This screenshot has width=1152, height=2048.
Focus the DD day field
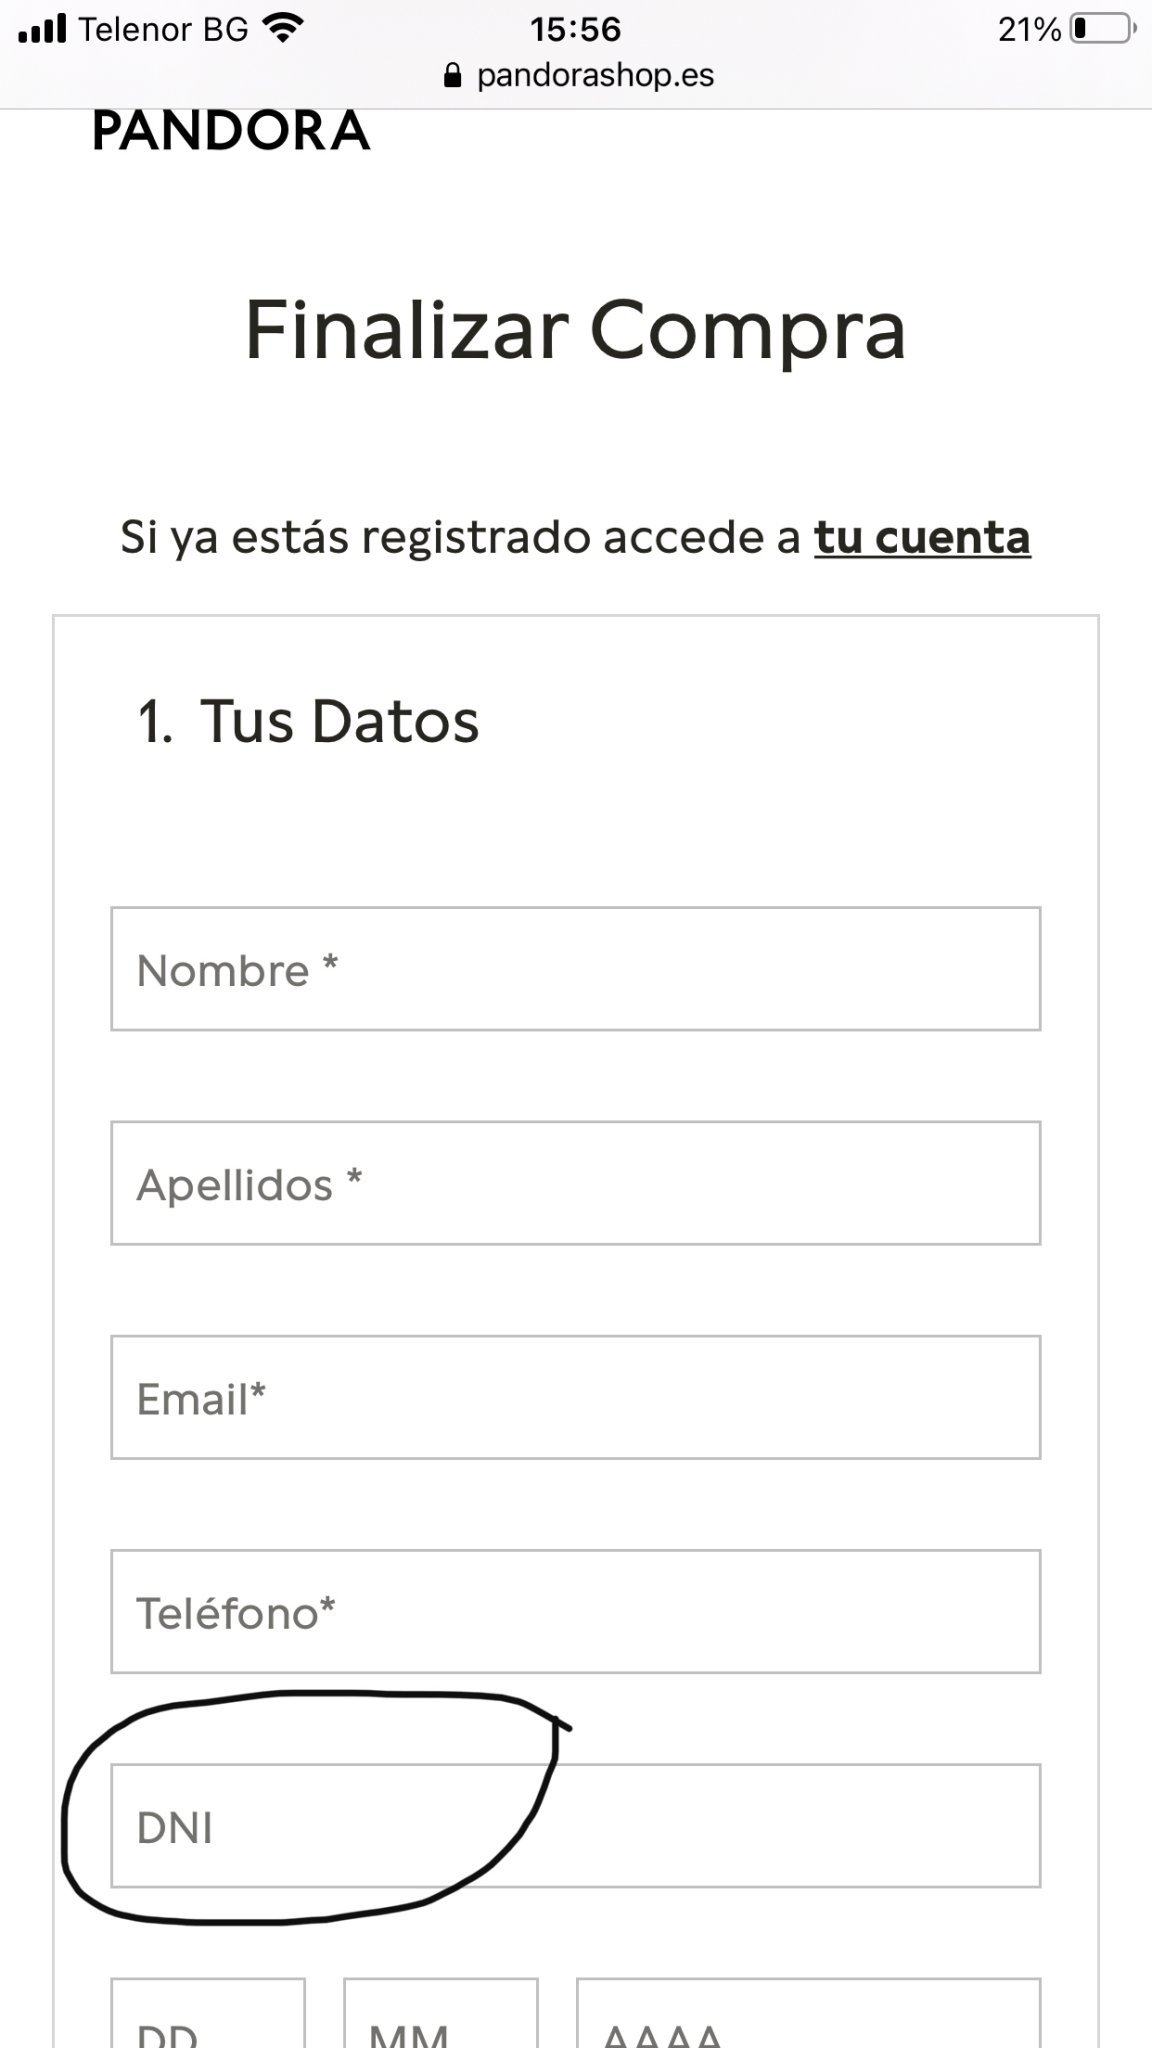pos(208,2016)
